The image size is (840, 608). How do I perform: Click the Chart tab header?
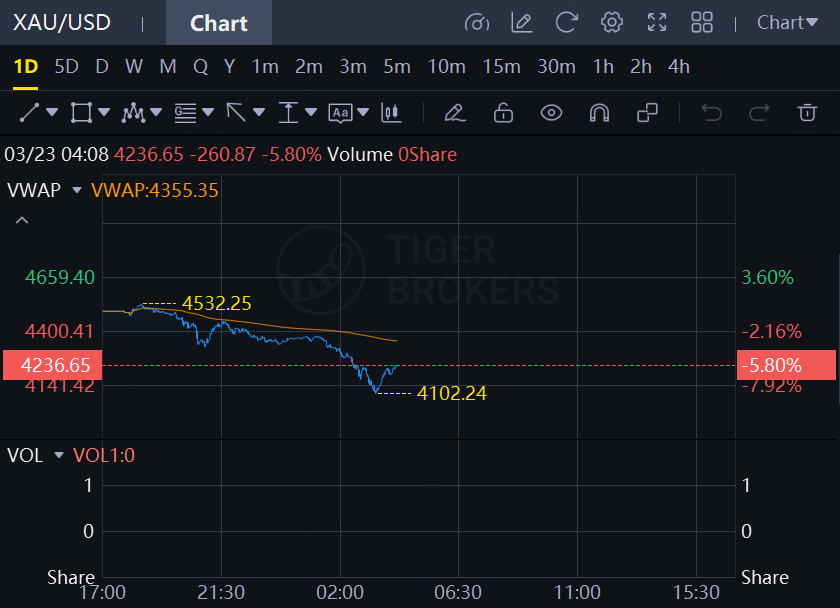pyautogui.click(x=218, y=23)
